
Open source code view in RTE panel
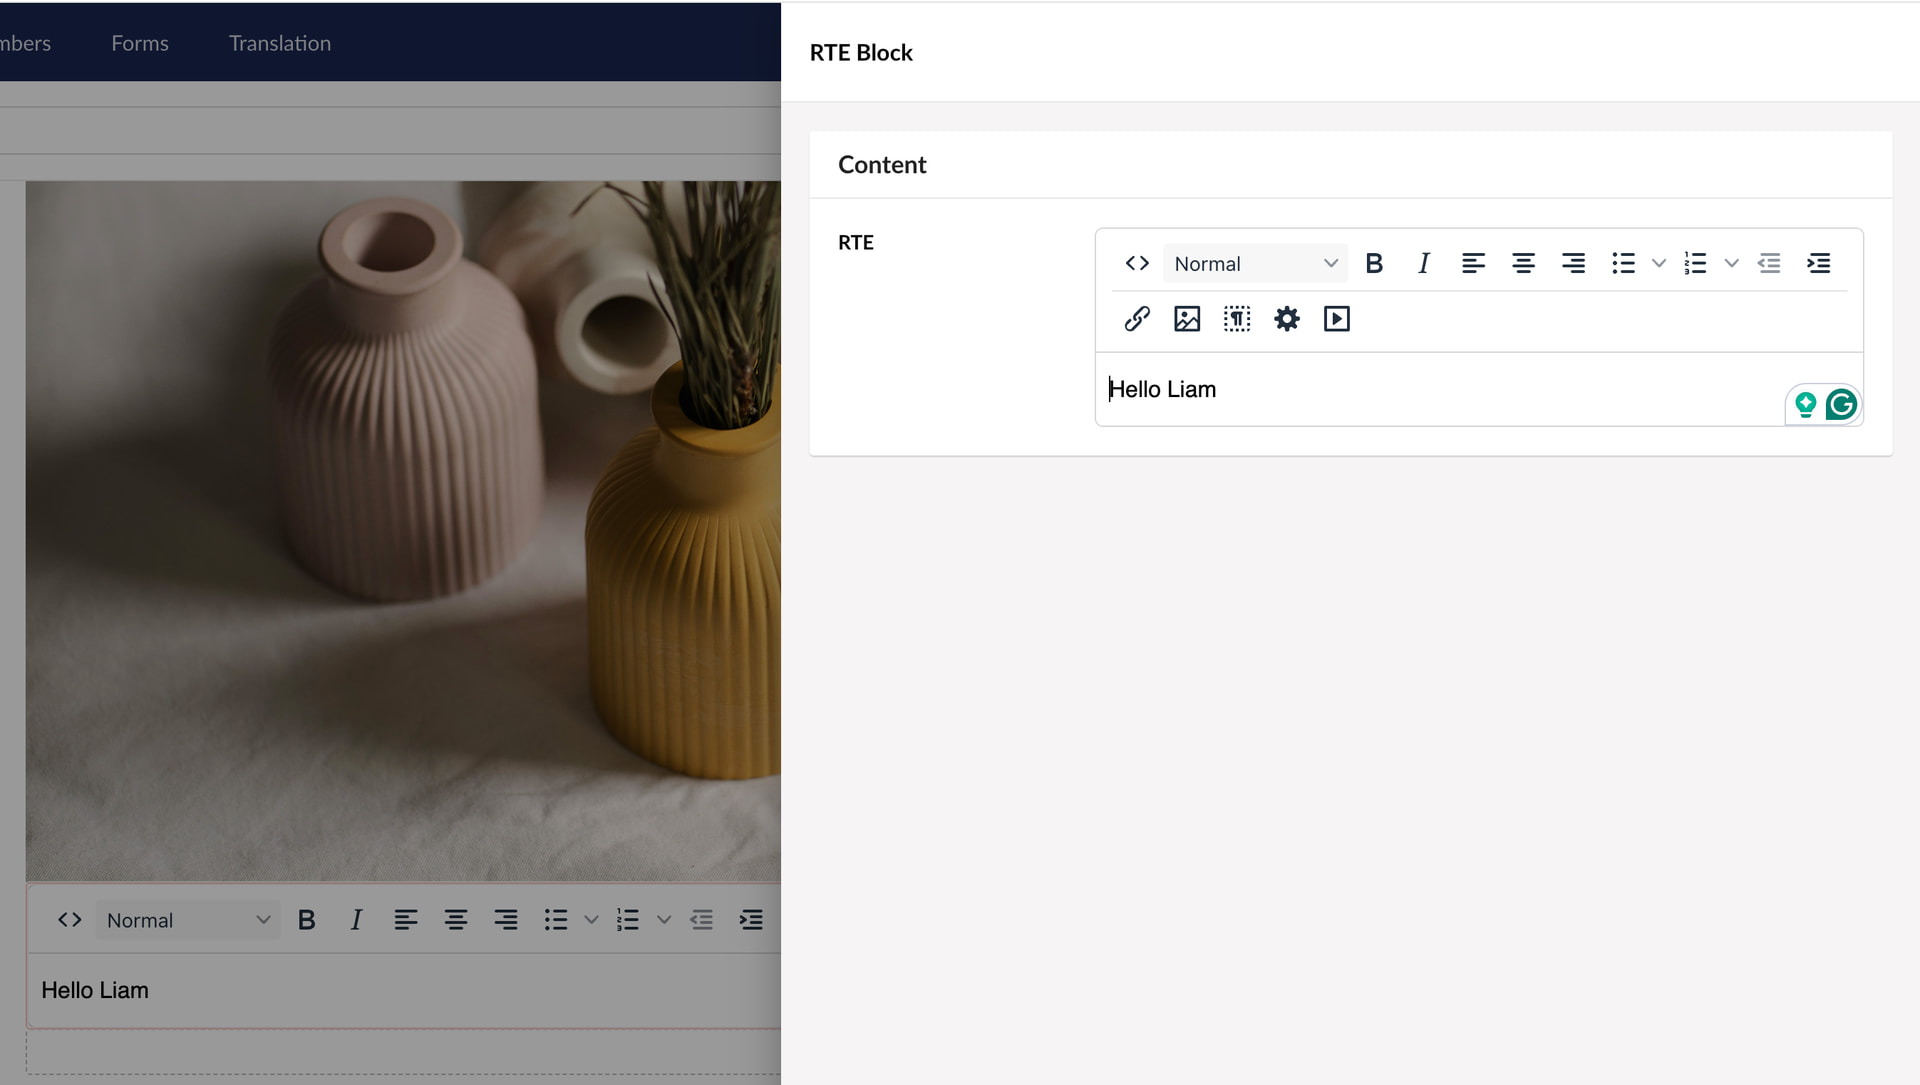click(x=1137, y=263)
